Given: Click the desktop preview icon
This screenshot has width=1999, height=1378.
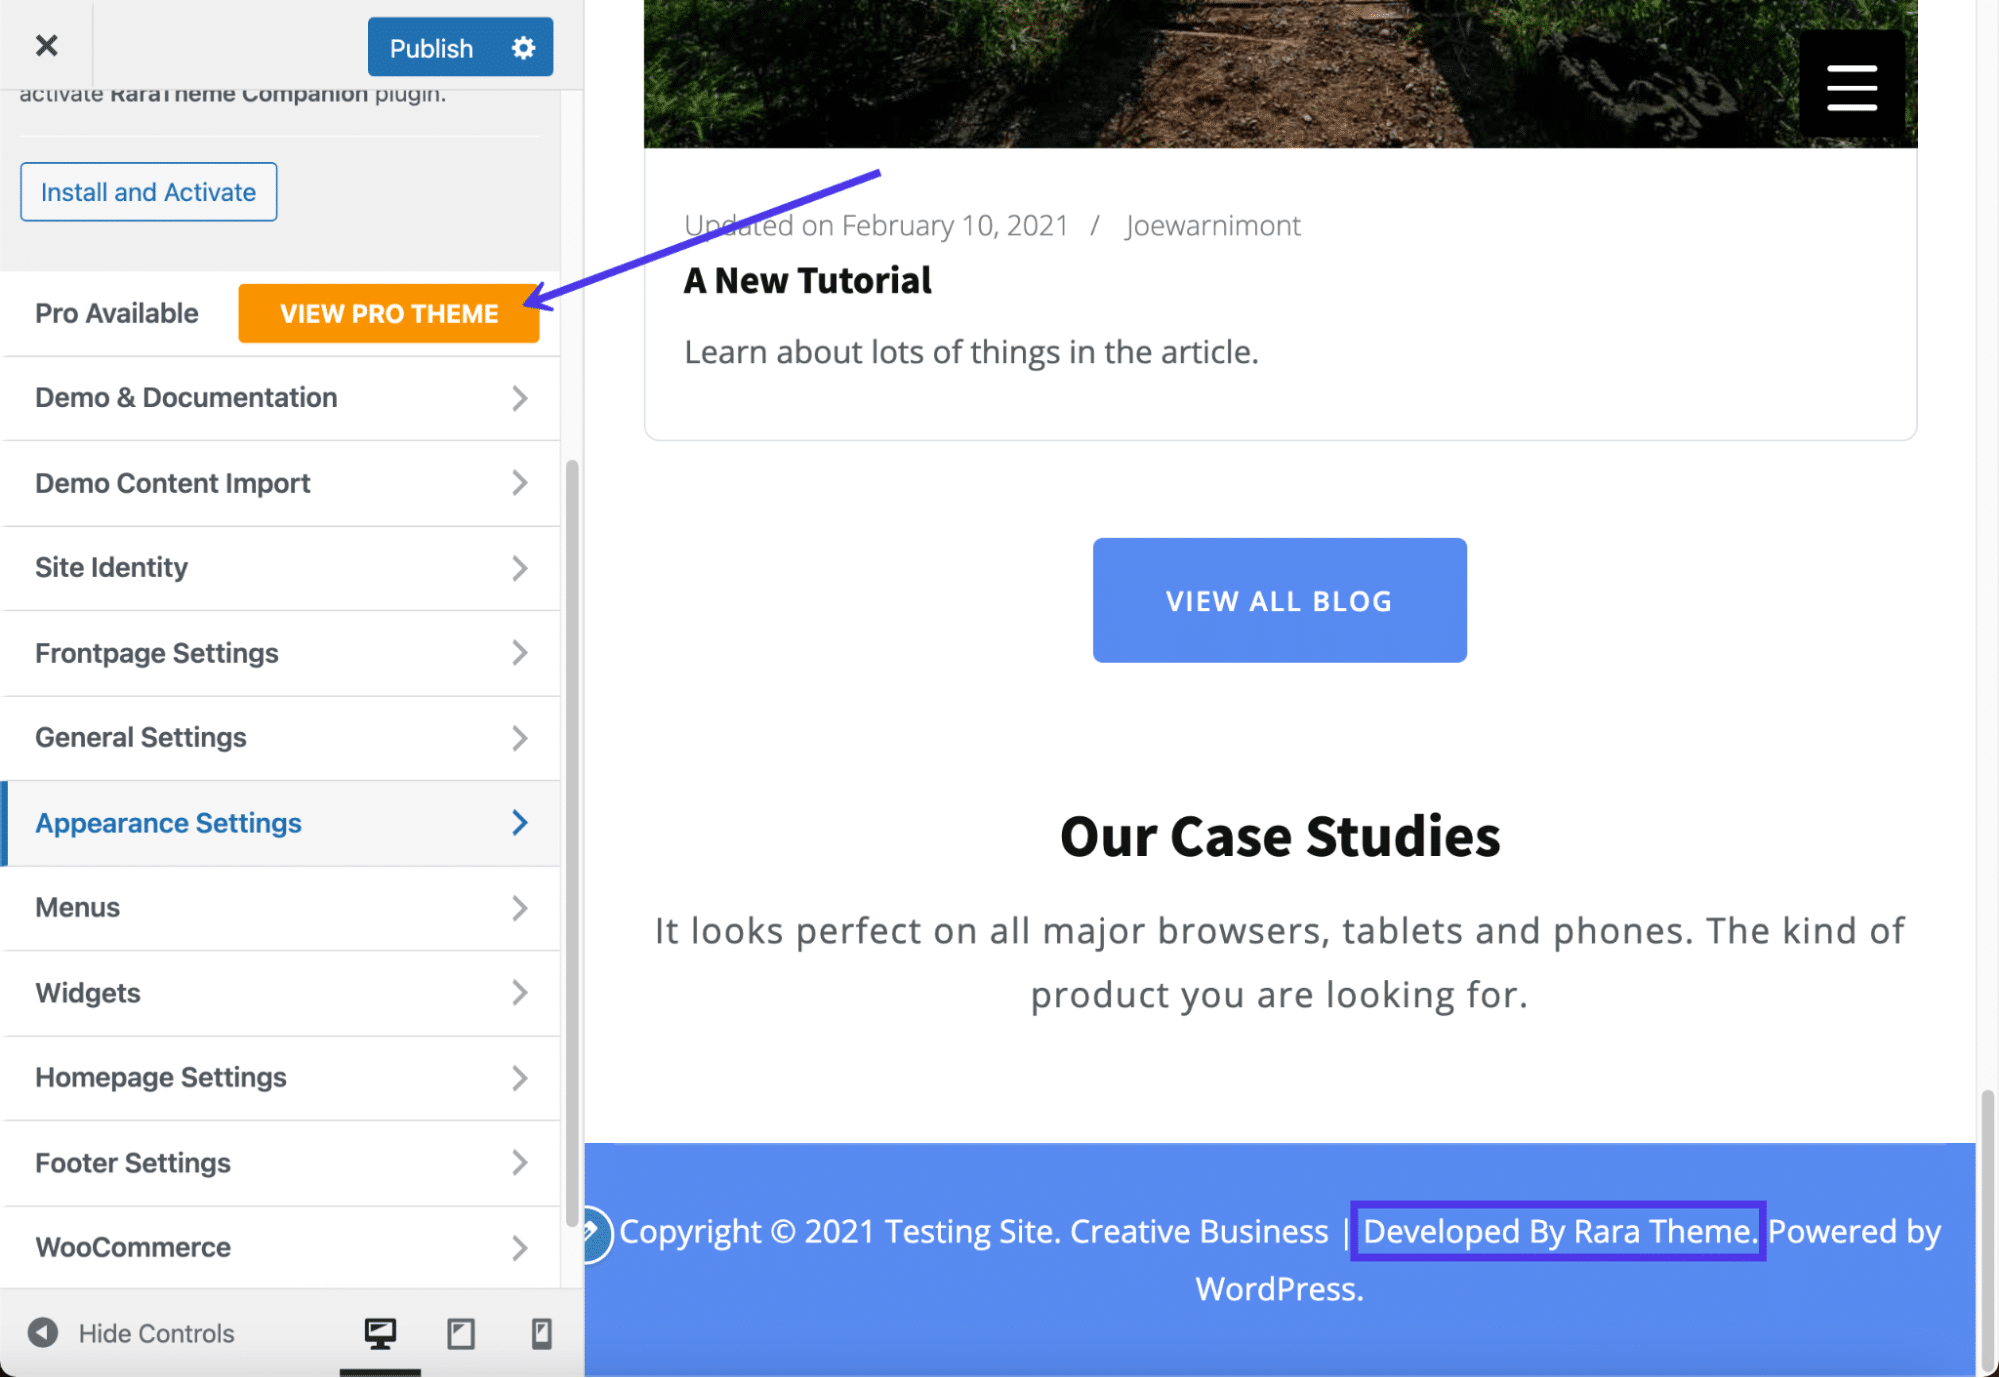Looking at the screenshot, I should coord(380,1332).
